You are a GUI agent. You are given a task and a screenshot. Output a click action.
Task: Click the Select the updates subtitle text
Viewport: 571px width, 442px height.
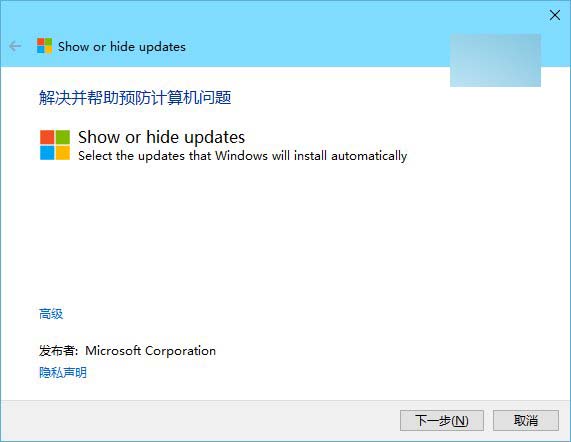click(243, 156)
